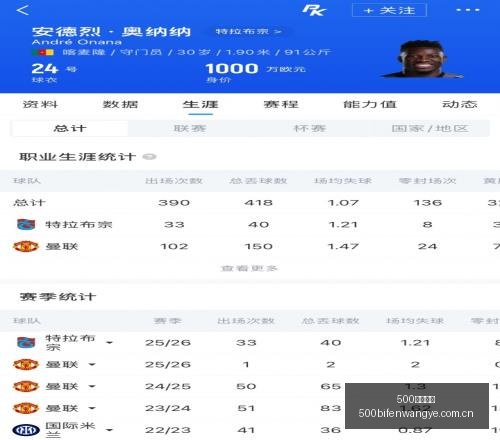500x440 pixels.
Task: Select the 联赛 filter segment
Action: tap(190, 128)
